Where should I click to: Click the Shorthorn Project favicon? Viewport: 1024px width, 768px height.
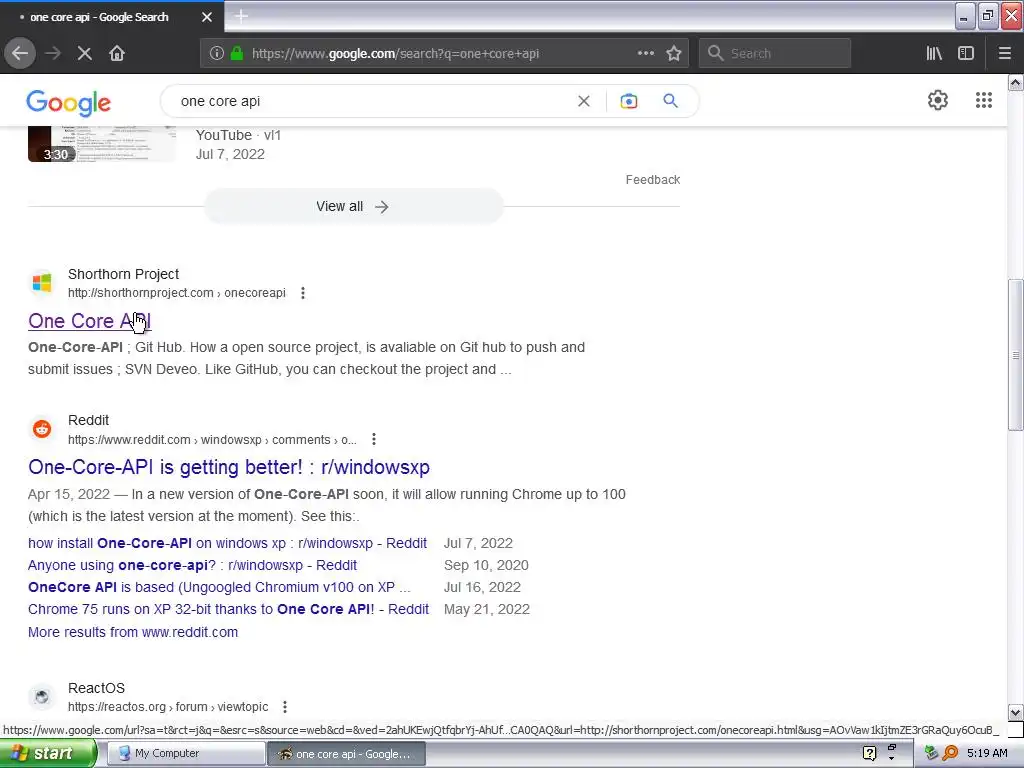click(42, 283)
